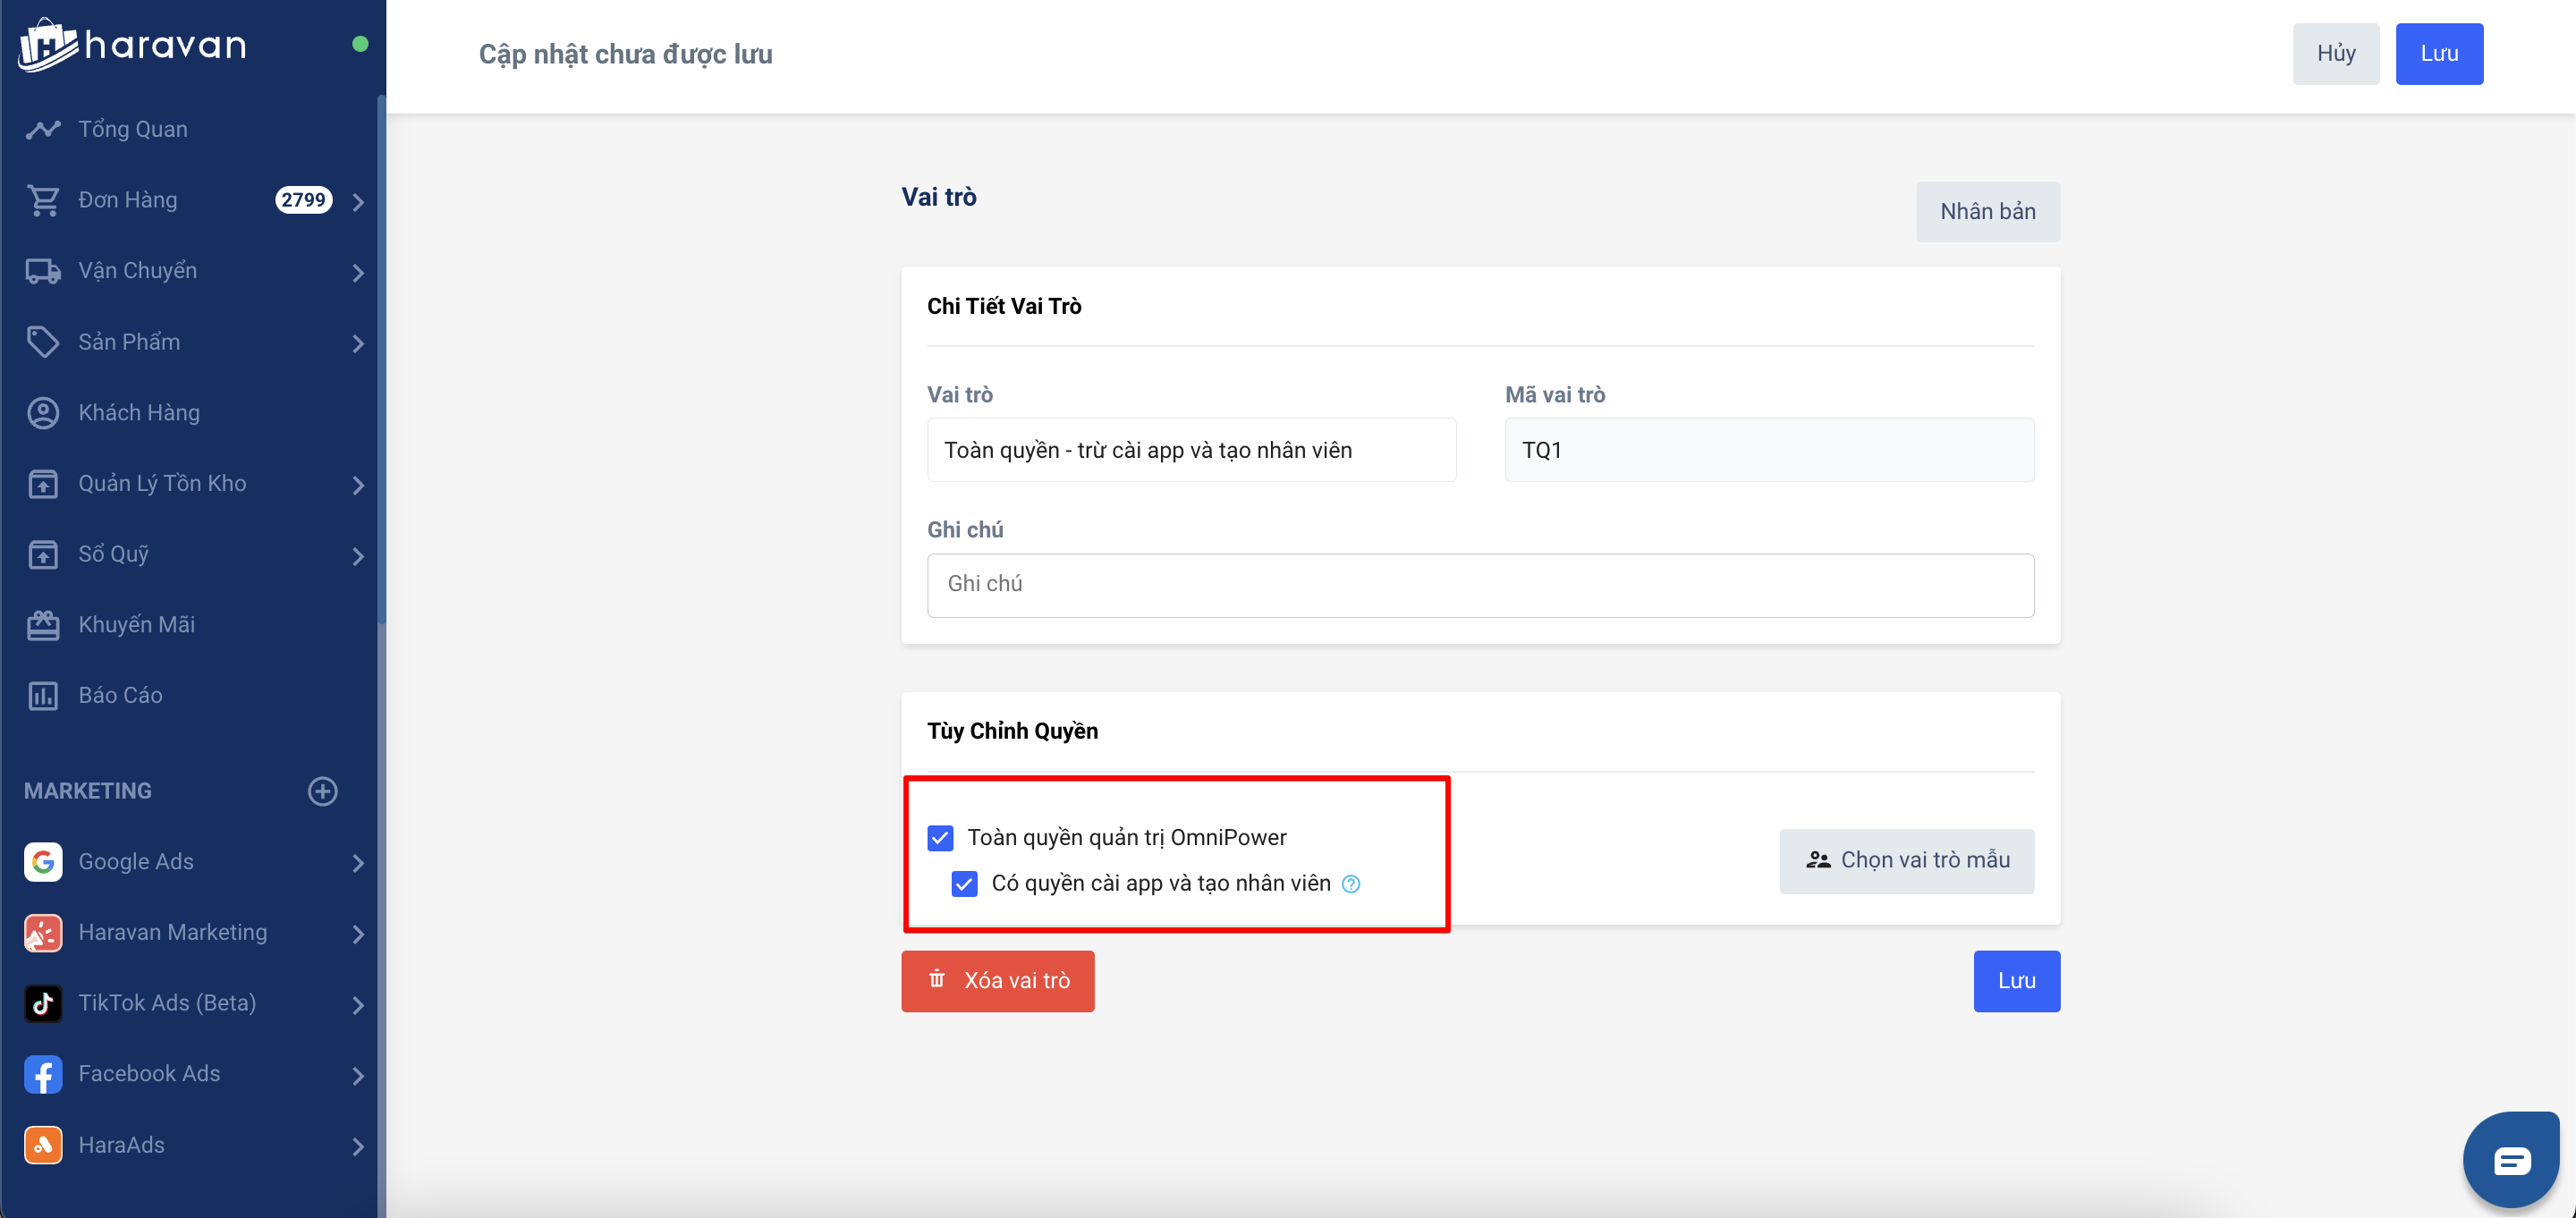2576x1218 pixels.
Task: Click the MARKETING section heading
Action: [88, 791]
